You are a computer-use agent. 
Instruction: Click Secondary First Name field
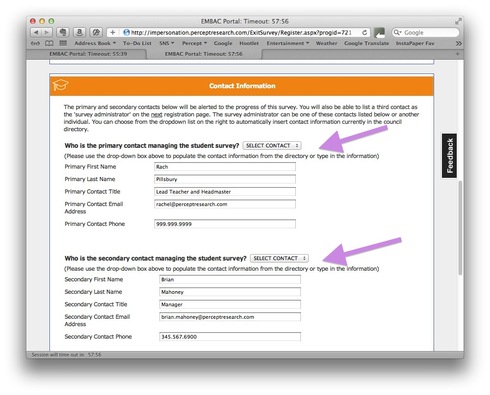pos(230,279)
